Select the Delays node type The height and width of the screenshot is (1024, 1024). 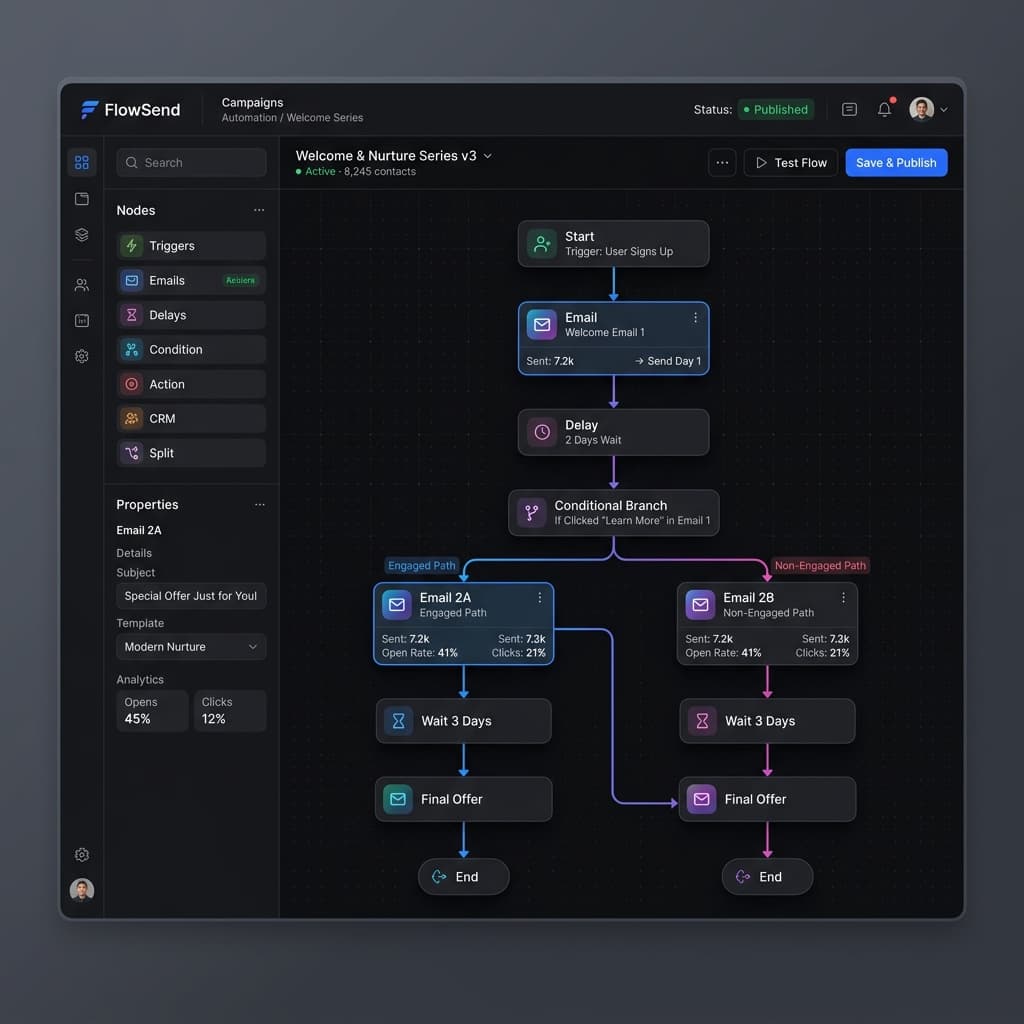tap(191, 315)
